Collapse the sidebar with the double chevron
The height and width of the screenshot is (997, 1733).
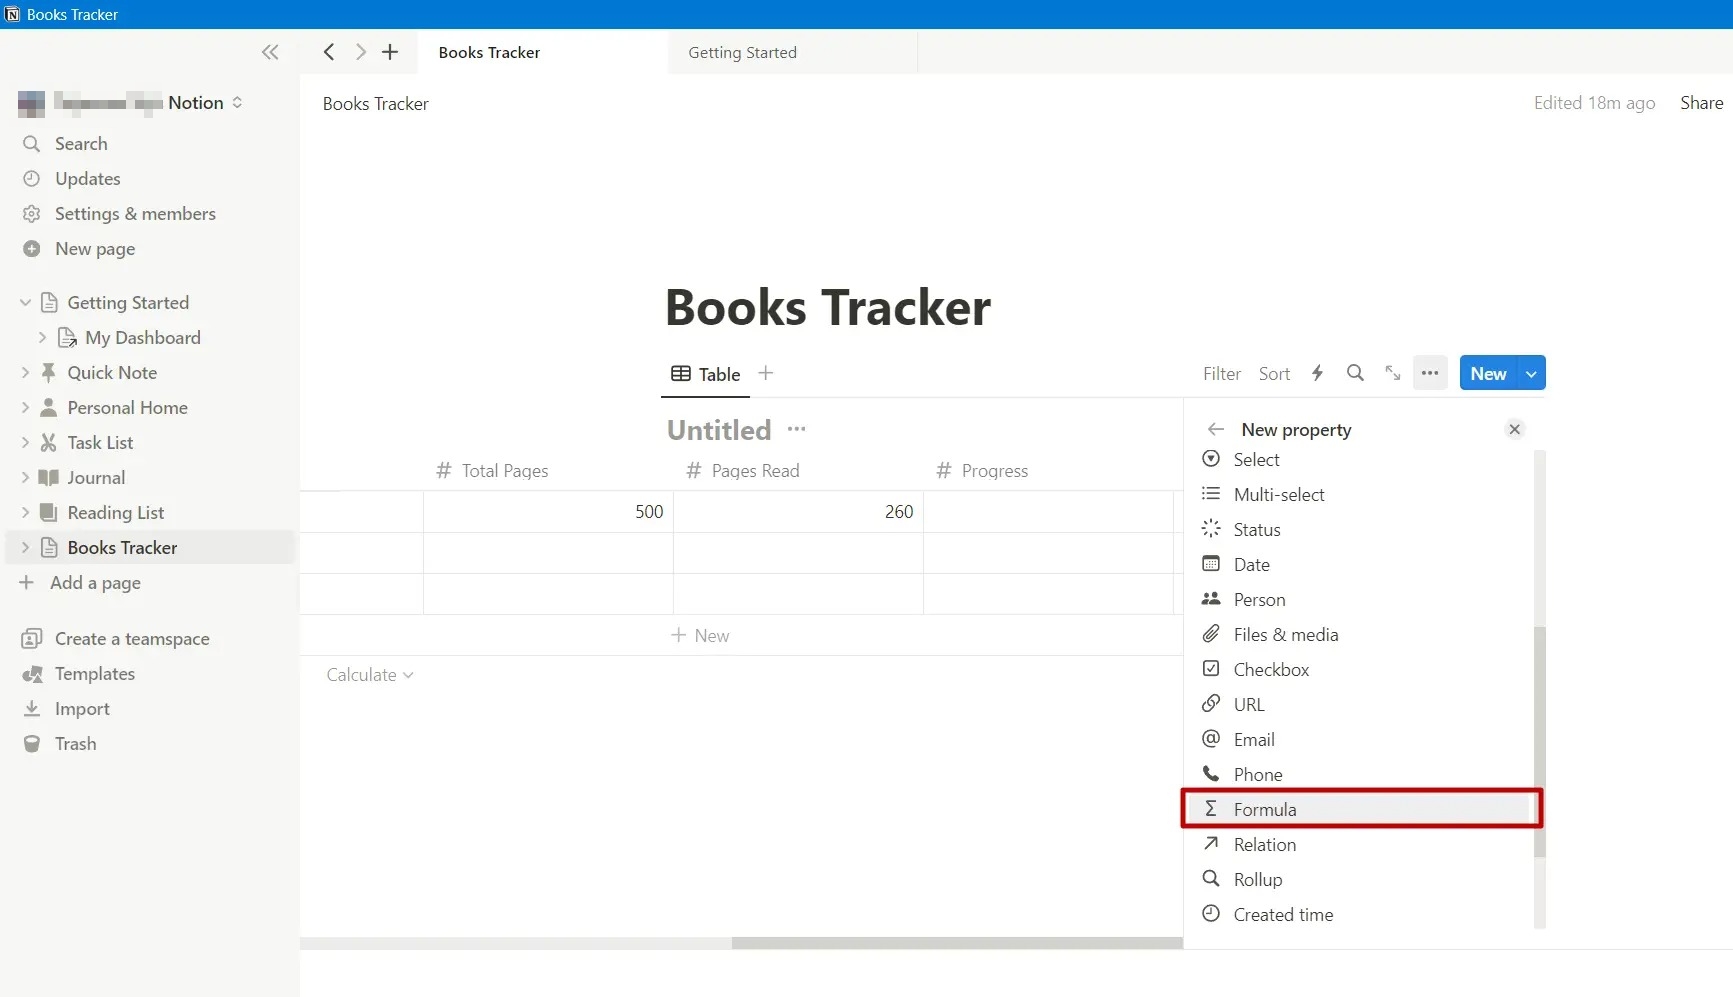click(x=270, y=52)
